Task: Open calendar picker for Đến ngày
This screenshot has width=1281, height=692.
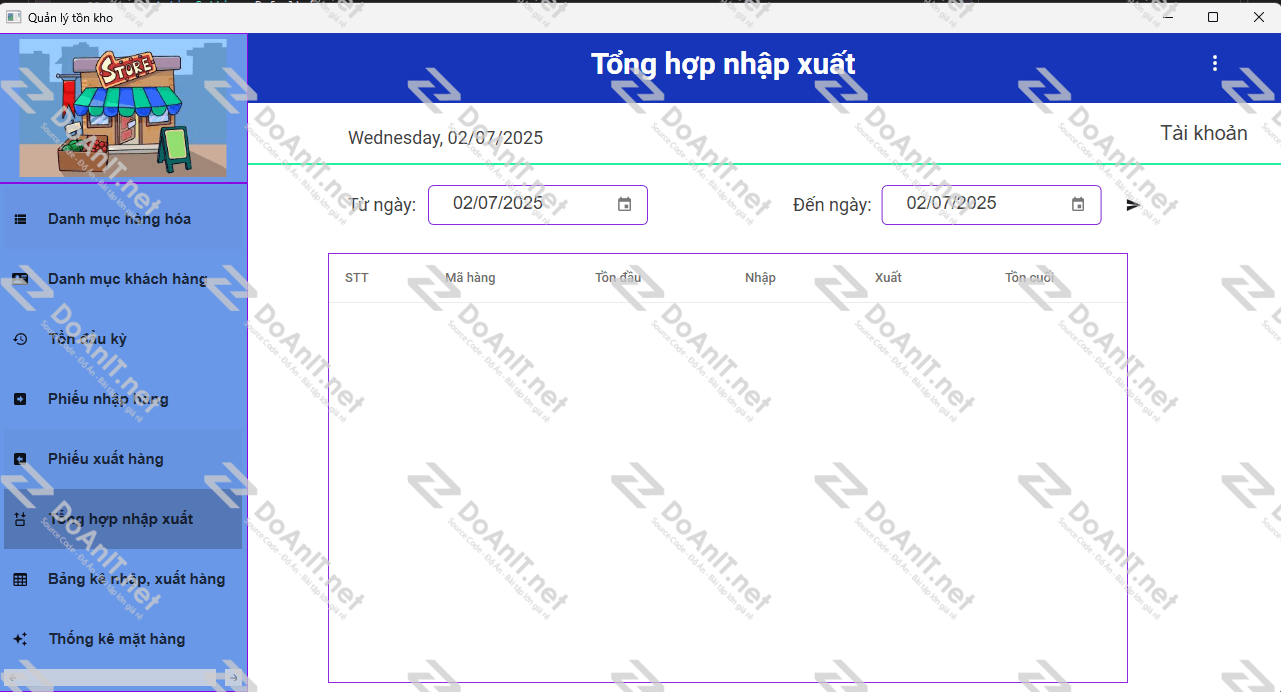Action: tap(1078, 204)
